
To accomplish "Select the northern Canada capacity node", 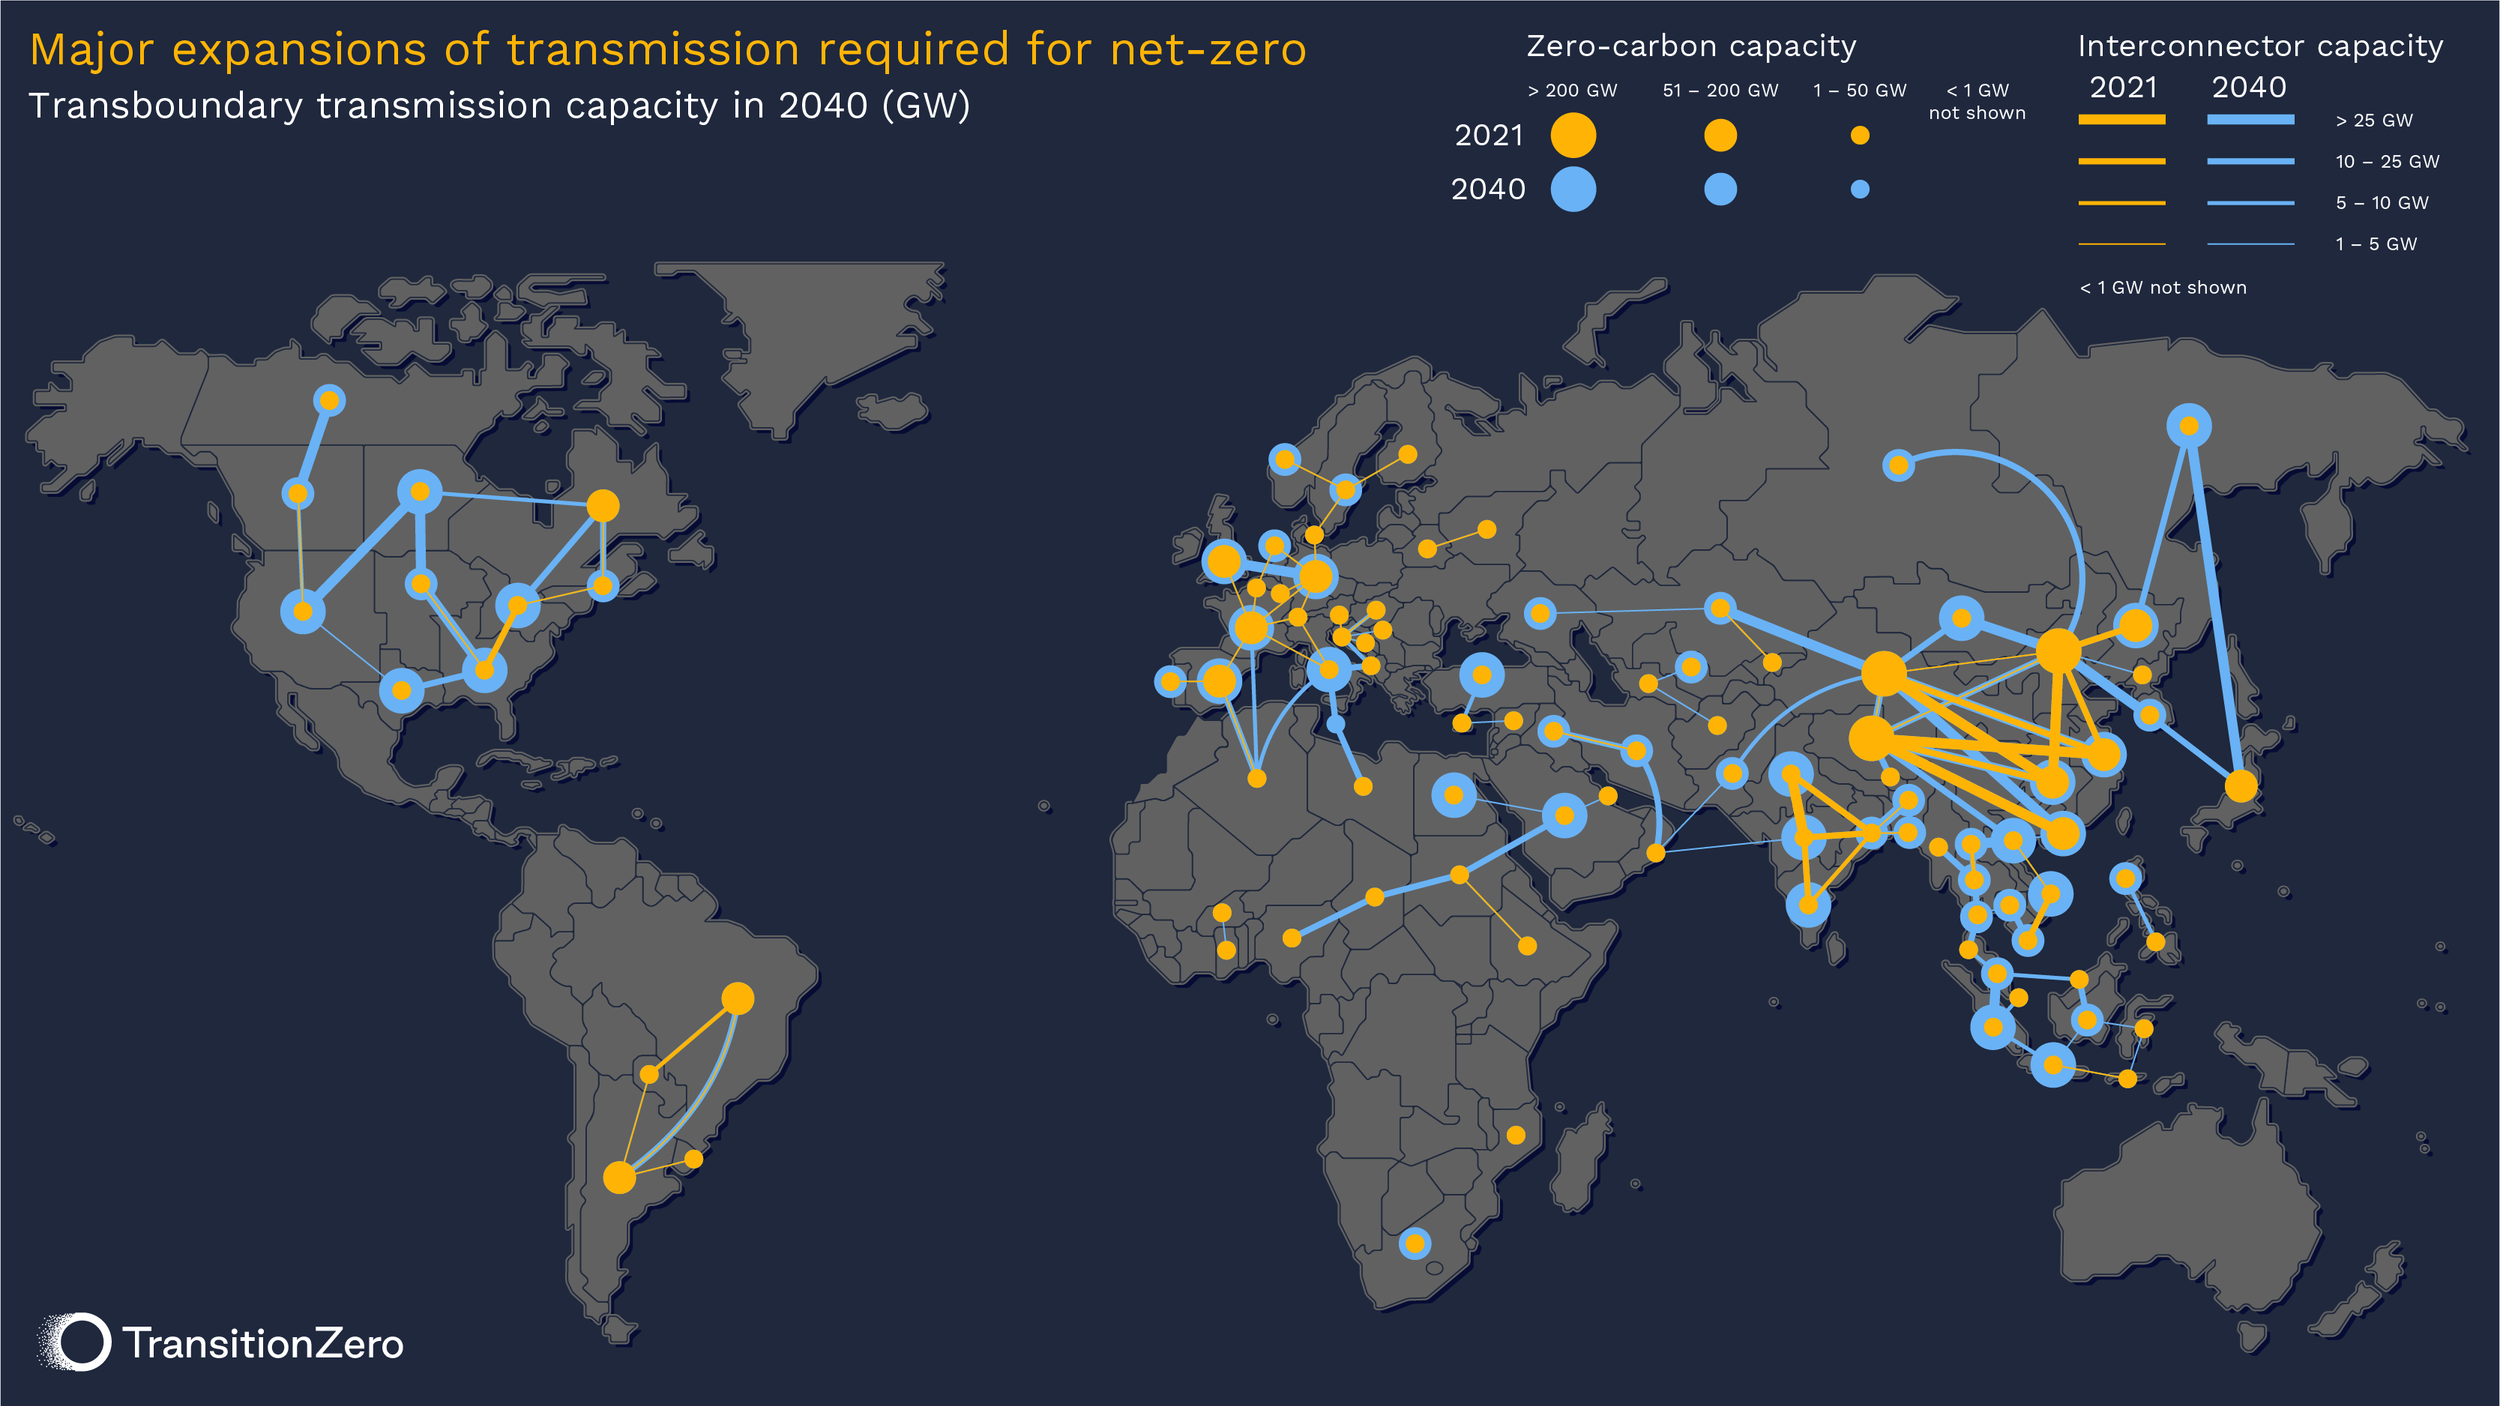I will pos(329,400).
